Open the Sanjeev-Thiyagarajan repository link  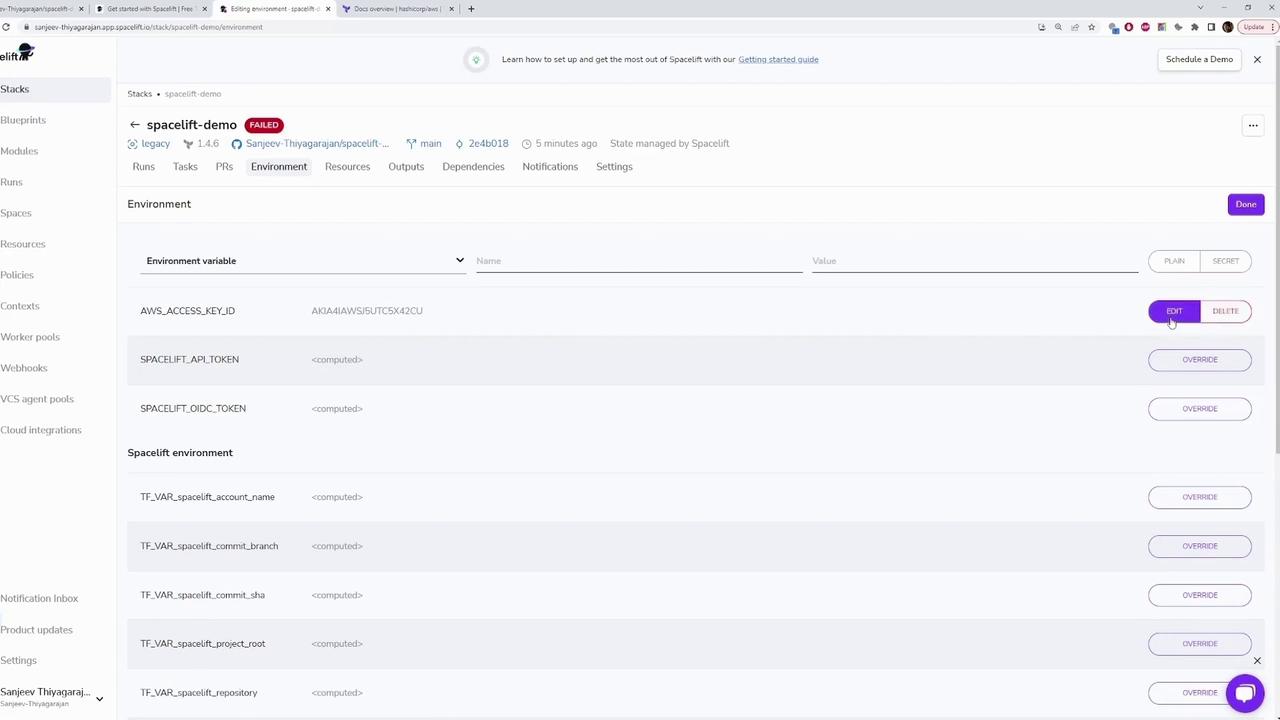[x=317, y=144]
